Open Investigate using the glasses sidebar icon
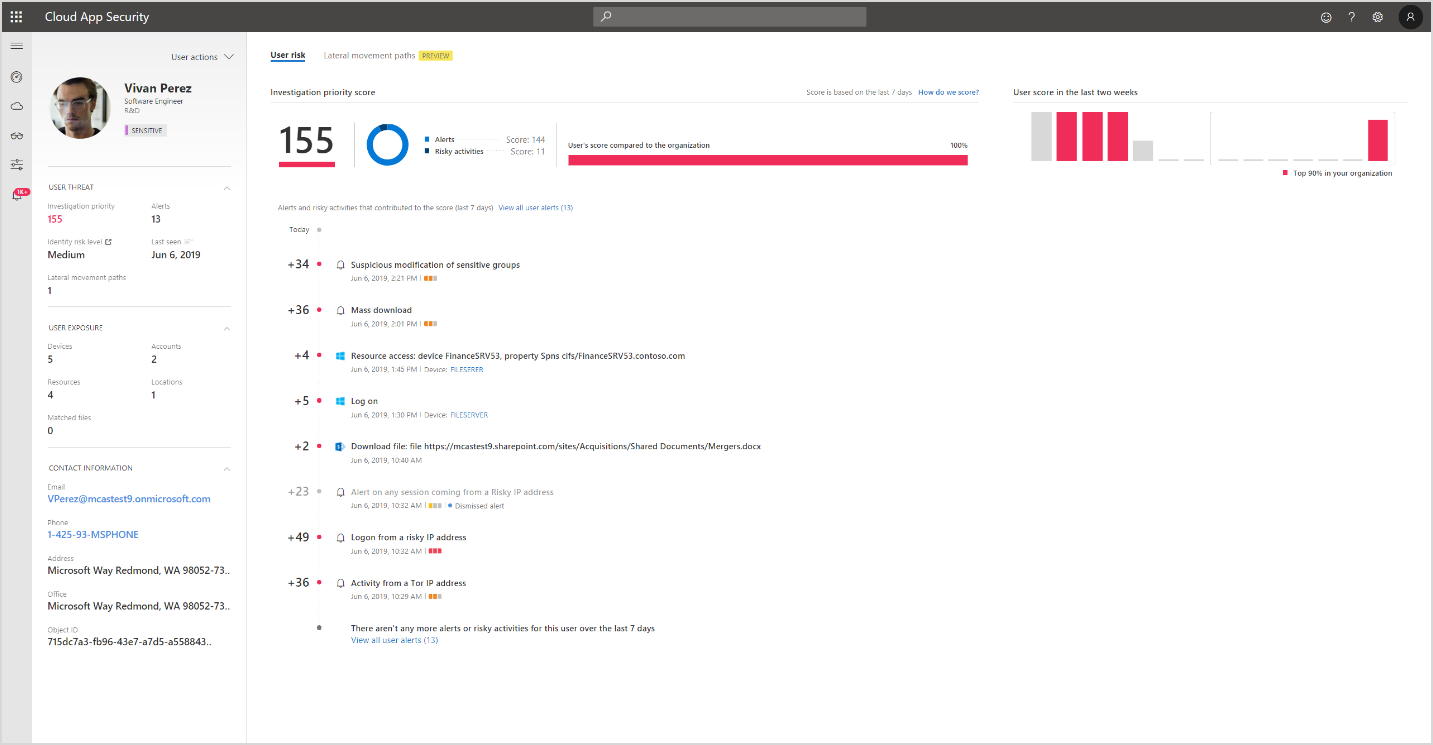1433x745 pixels. [x=16, y=135]
